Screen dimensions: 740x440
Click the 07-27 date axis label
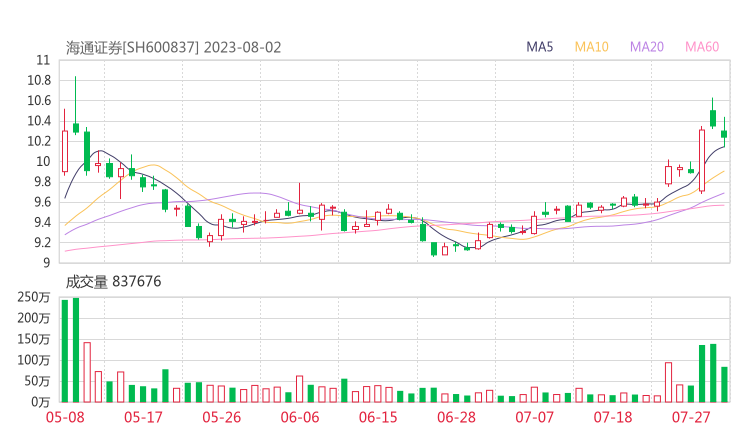tap(691, 417)
